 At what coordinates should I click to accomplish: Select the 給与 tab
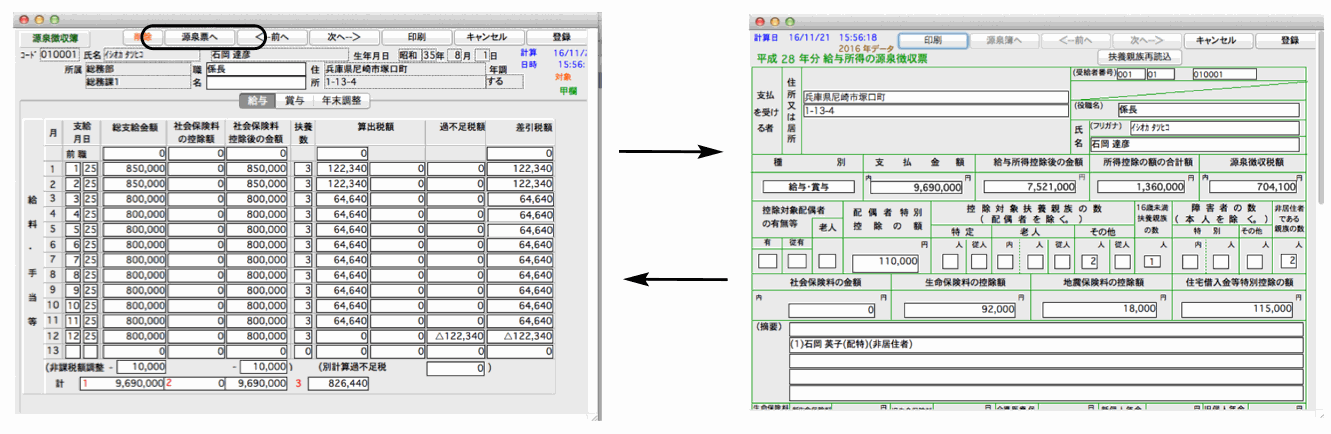coord(256,101)
